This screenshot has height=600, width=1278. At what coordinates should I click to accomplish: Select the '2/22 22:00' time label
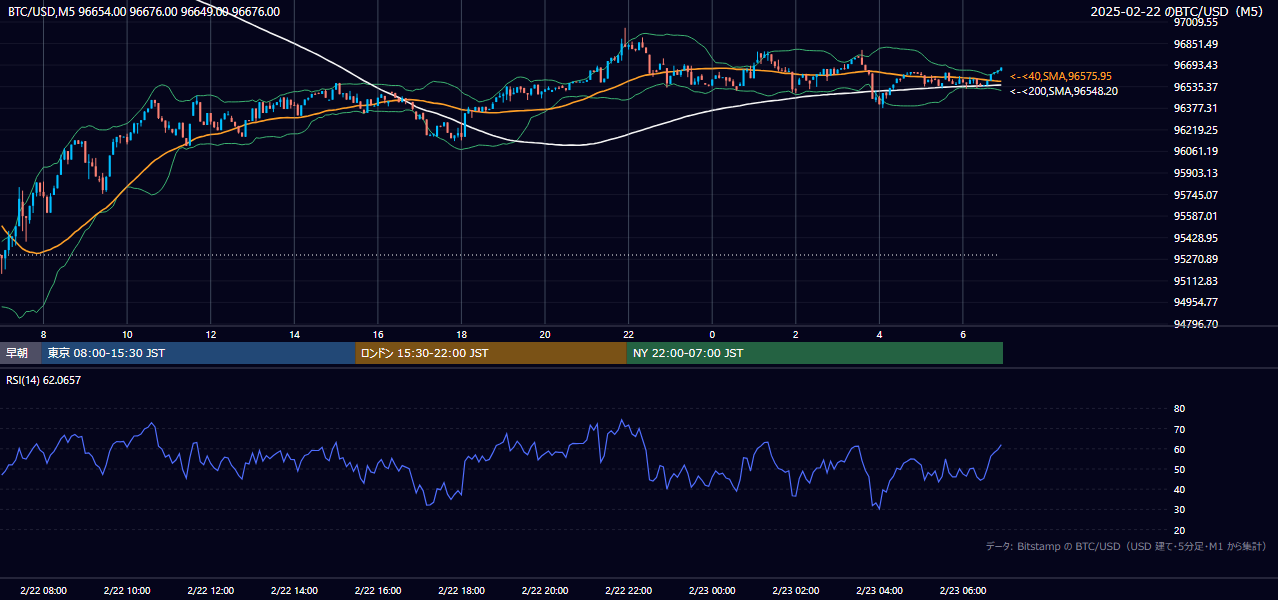click(628, 591)
